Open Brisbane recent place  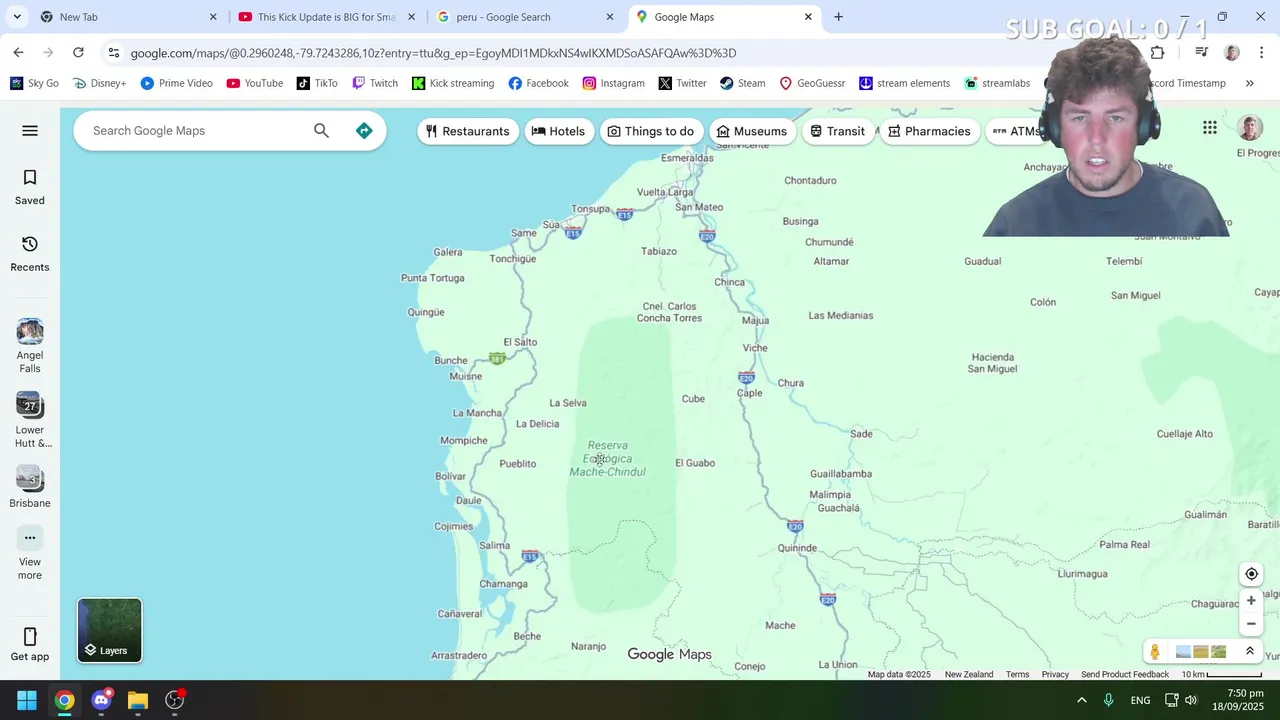point(30,487)
